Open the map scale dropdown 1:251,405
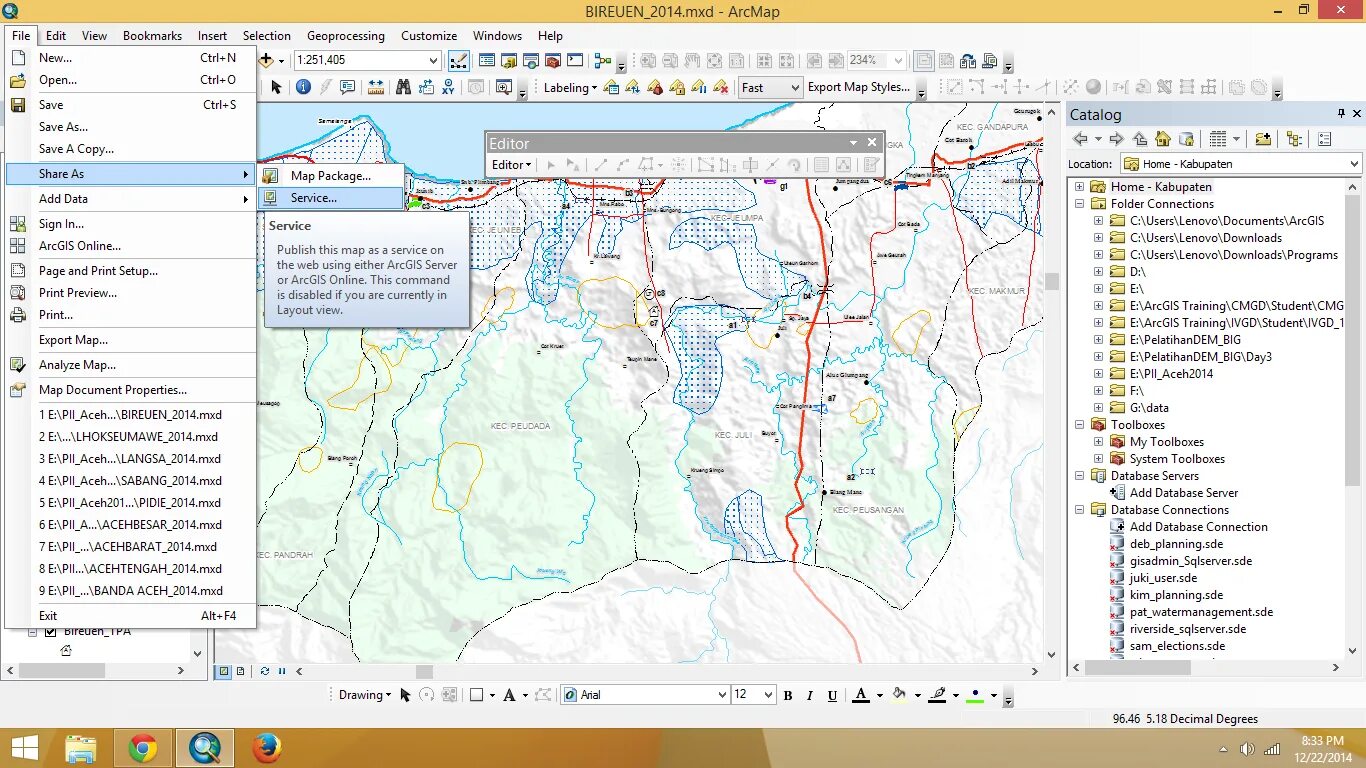The height and width of the screenshot is (768, 1366). click(431, 60)
